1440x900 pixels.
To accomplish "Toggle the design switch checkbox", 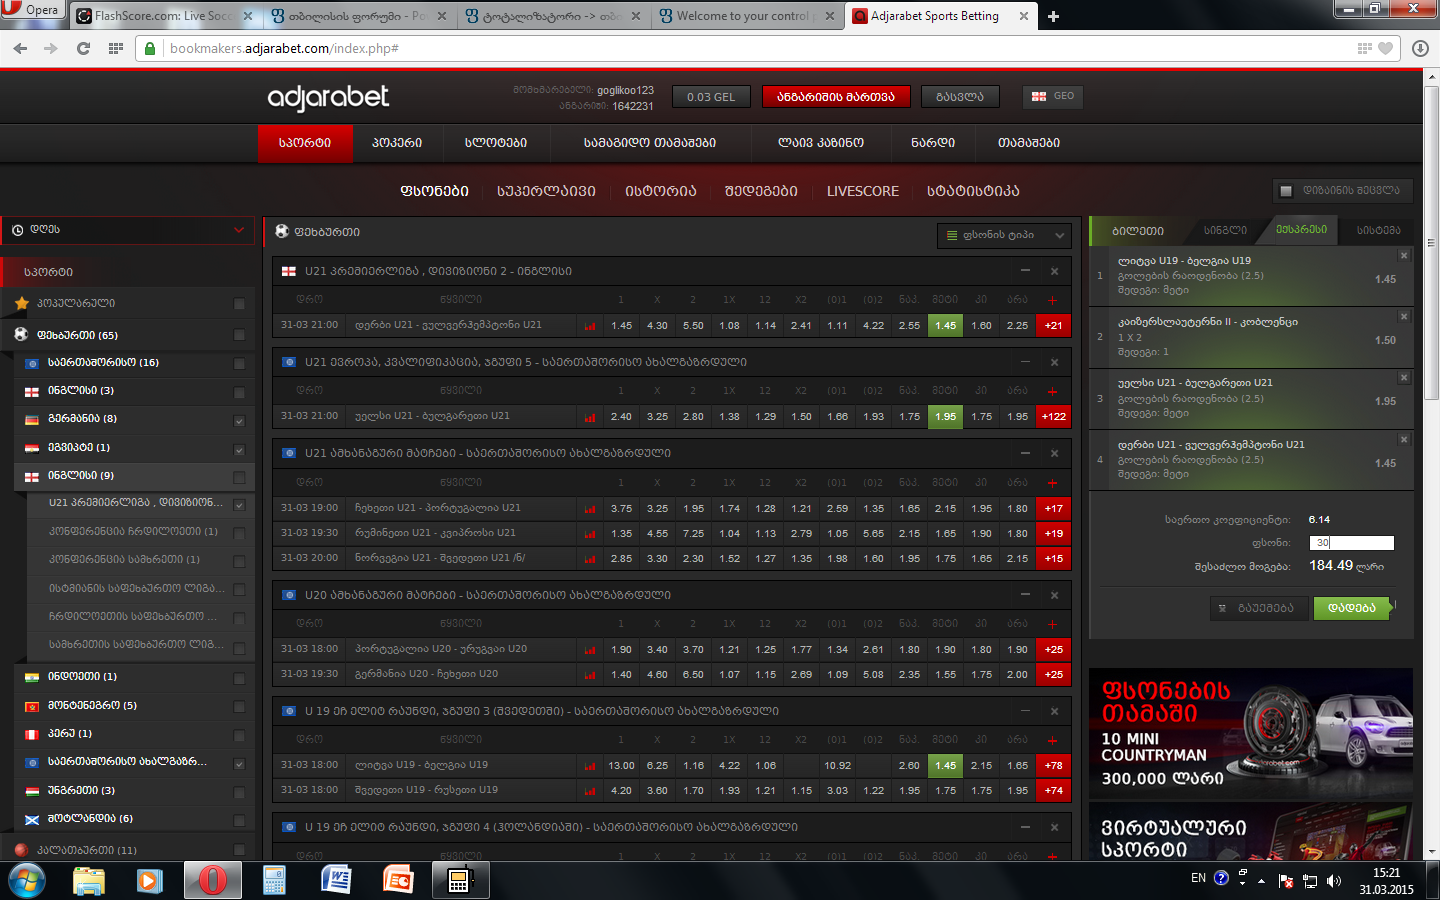I will pos(1286,191).
